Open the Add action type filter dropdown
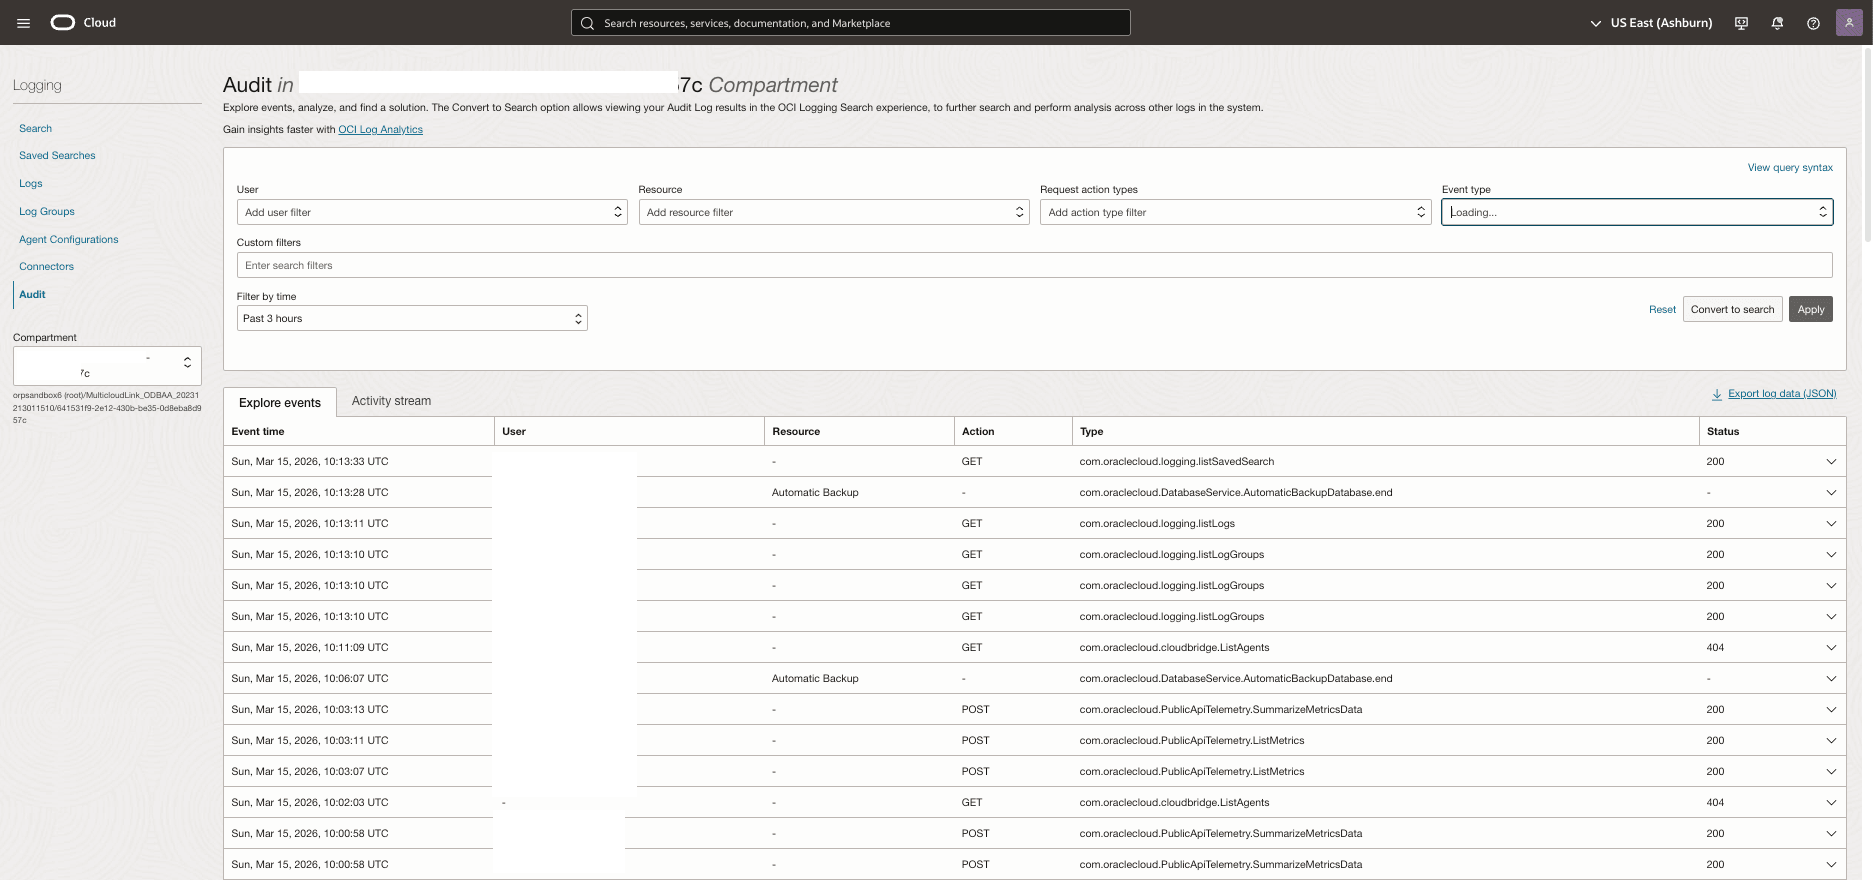This screenshot has width=1873, height=880. [1235, 212]
